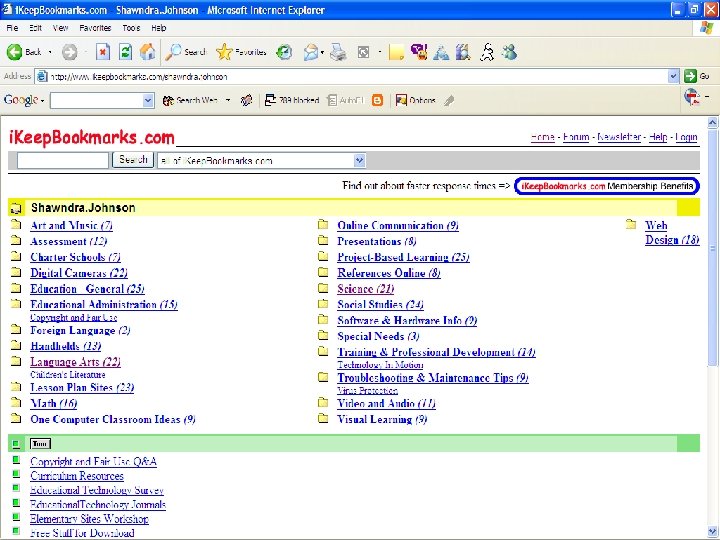Open the Mail icon dropdown arrow
Screen dimensions: 720x540
[322, 52]
